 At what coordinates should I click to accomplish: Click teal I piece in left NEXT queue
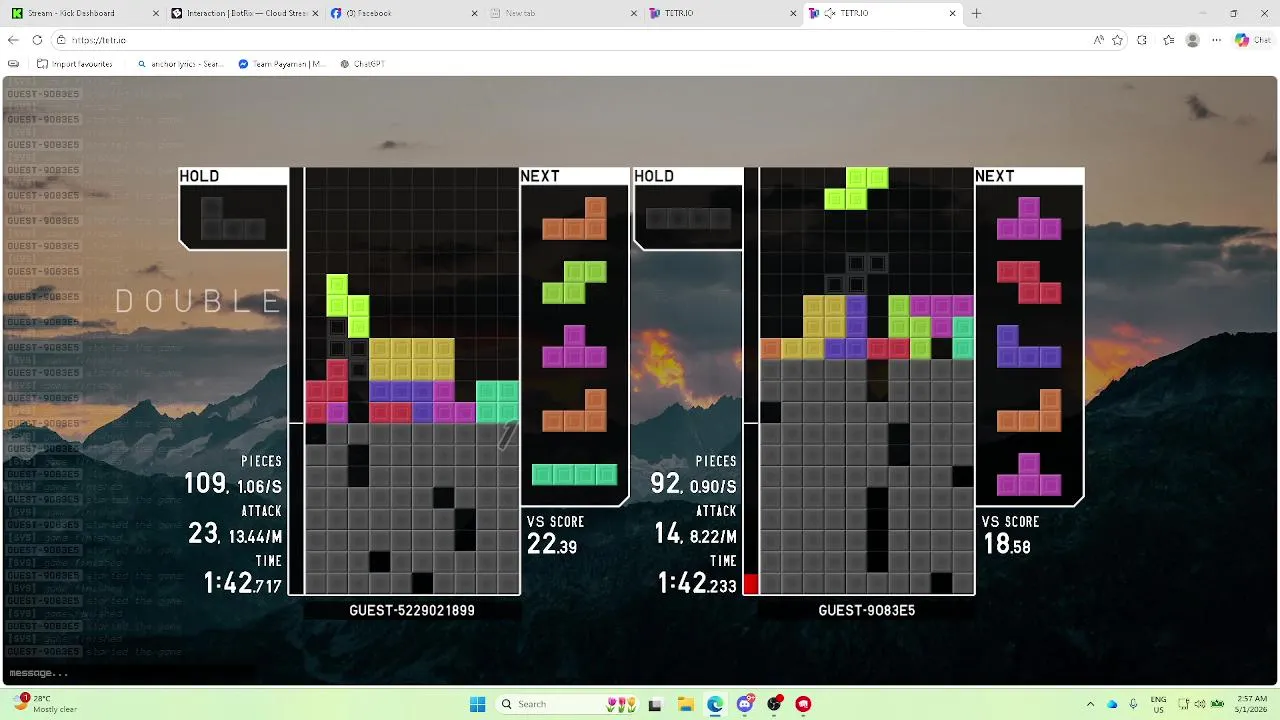click(x=574, y=475)
